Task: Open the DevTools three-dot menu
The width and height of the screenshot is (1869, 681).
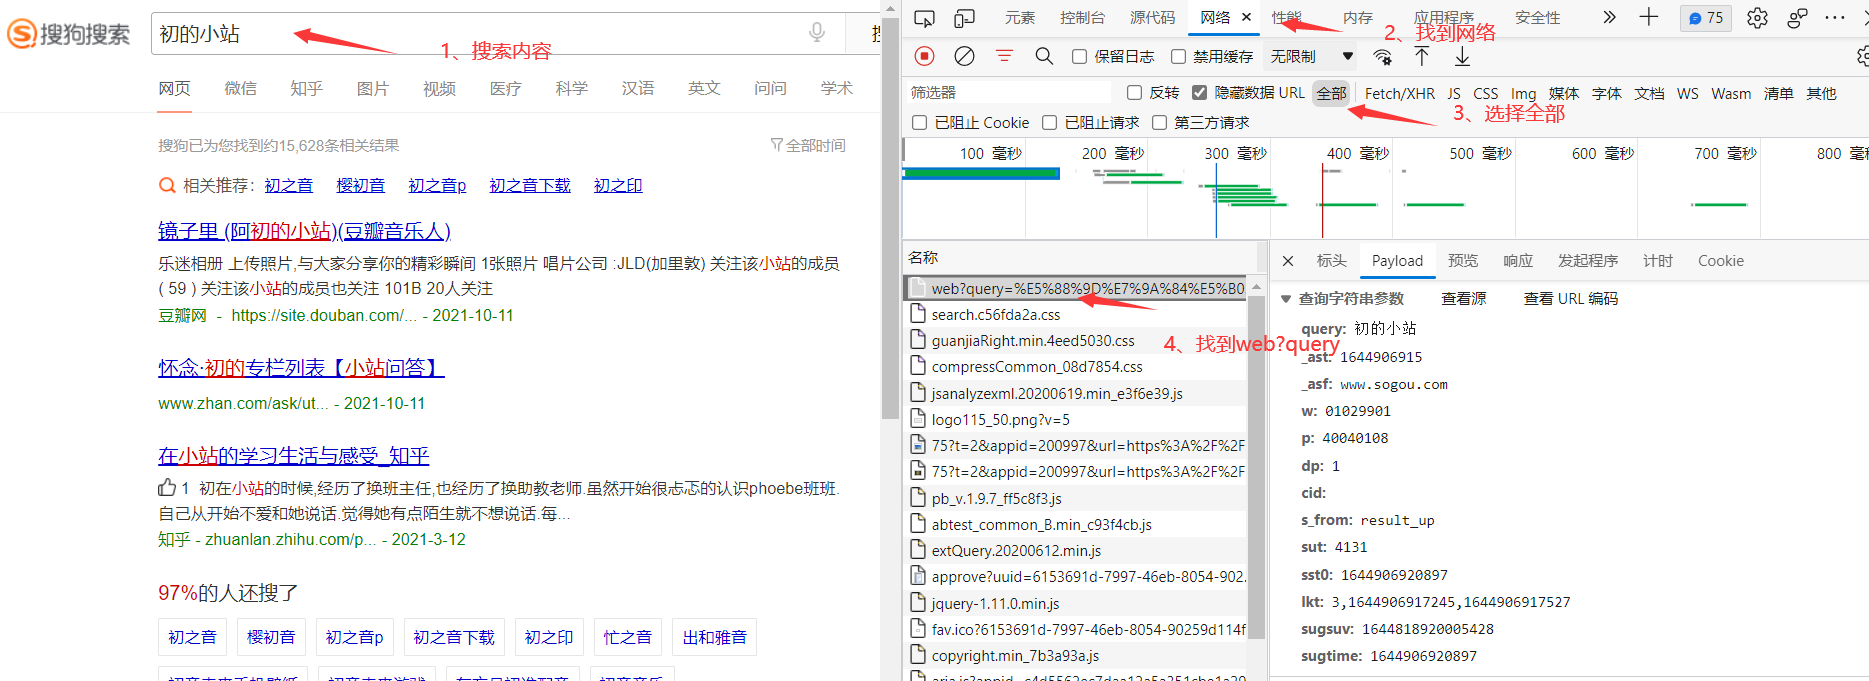Action: [x=1835, y=17]
